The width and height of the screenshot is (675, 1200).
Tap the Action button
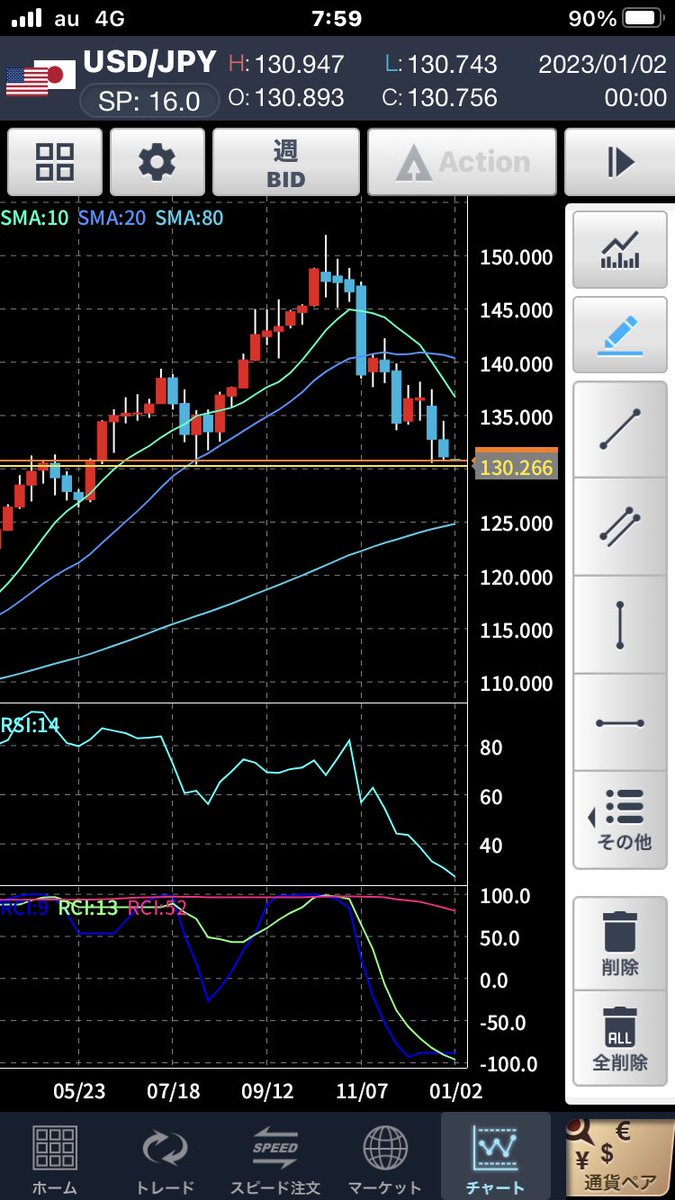point(462,162)
